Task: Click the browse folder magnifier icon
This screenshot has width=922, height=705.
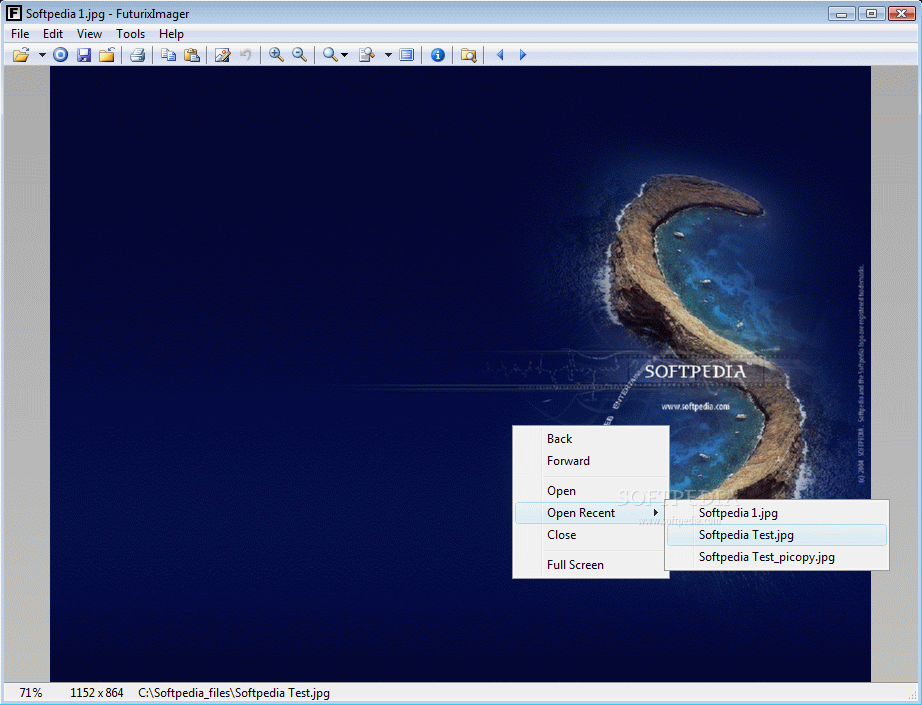Action: coord(469,55)
